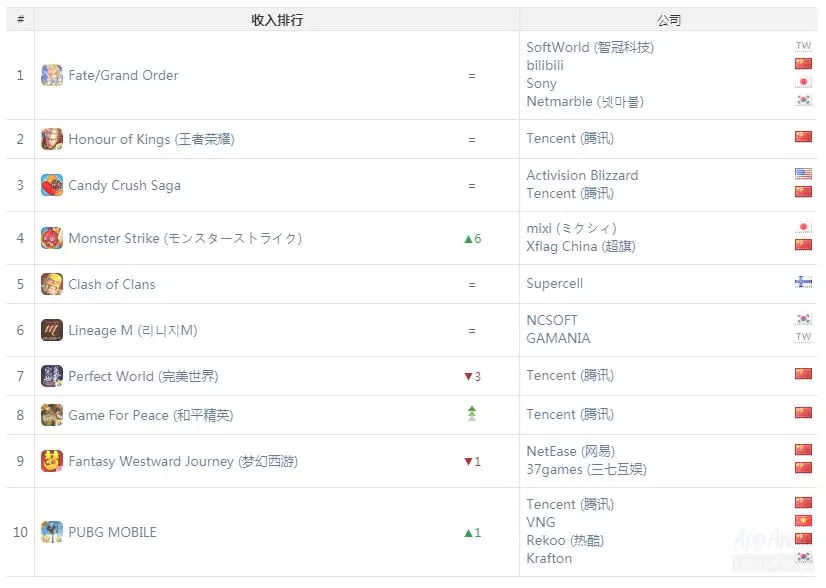Click the Monster Strike game icon

(x=52, y=238)
